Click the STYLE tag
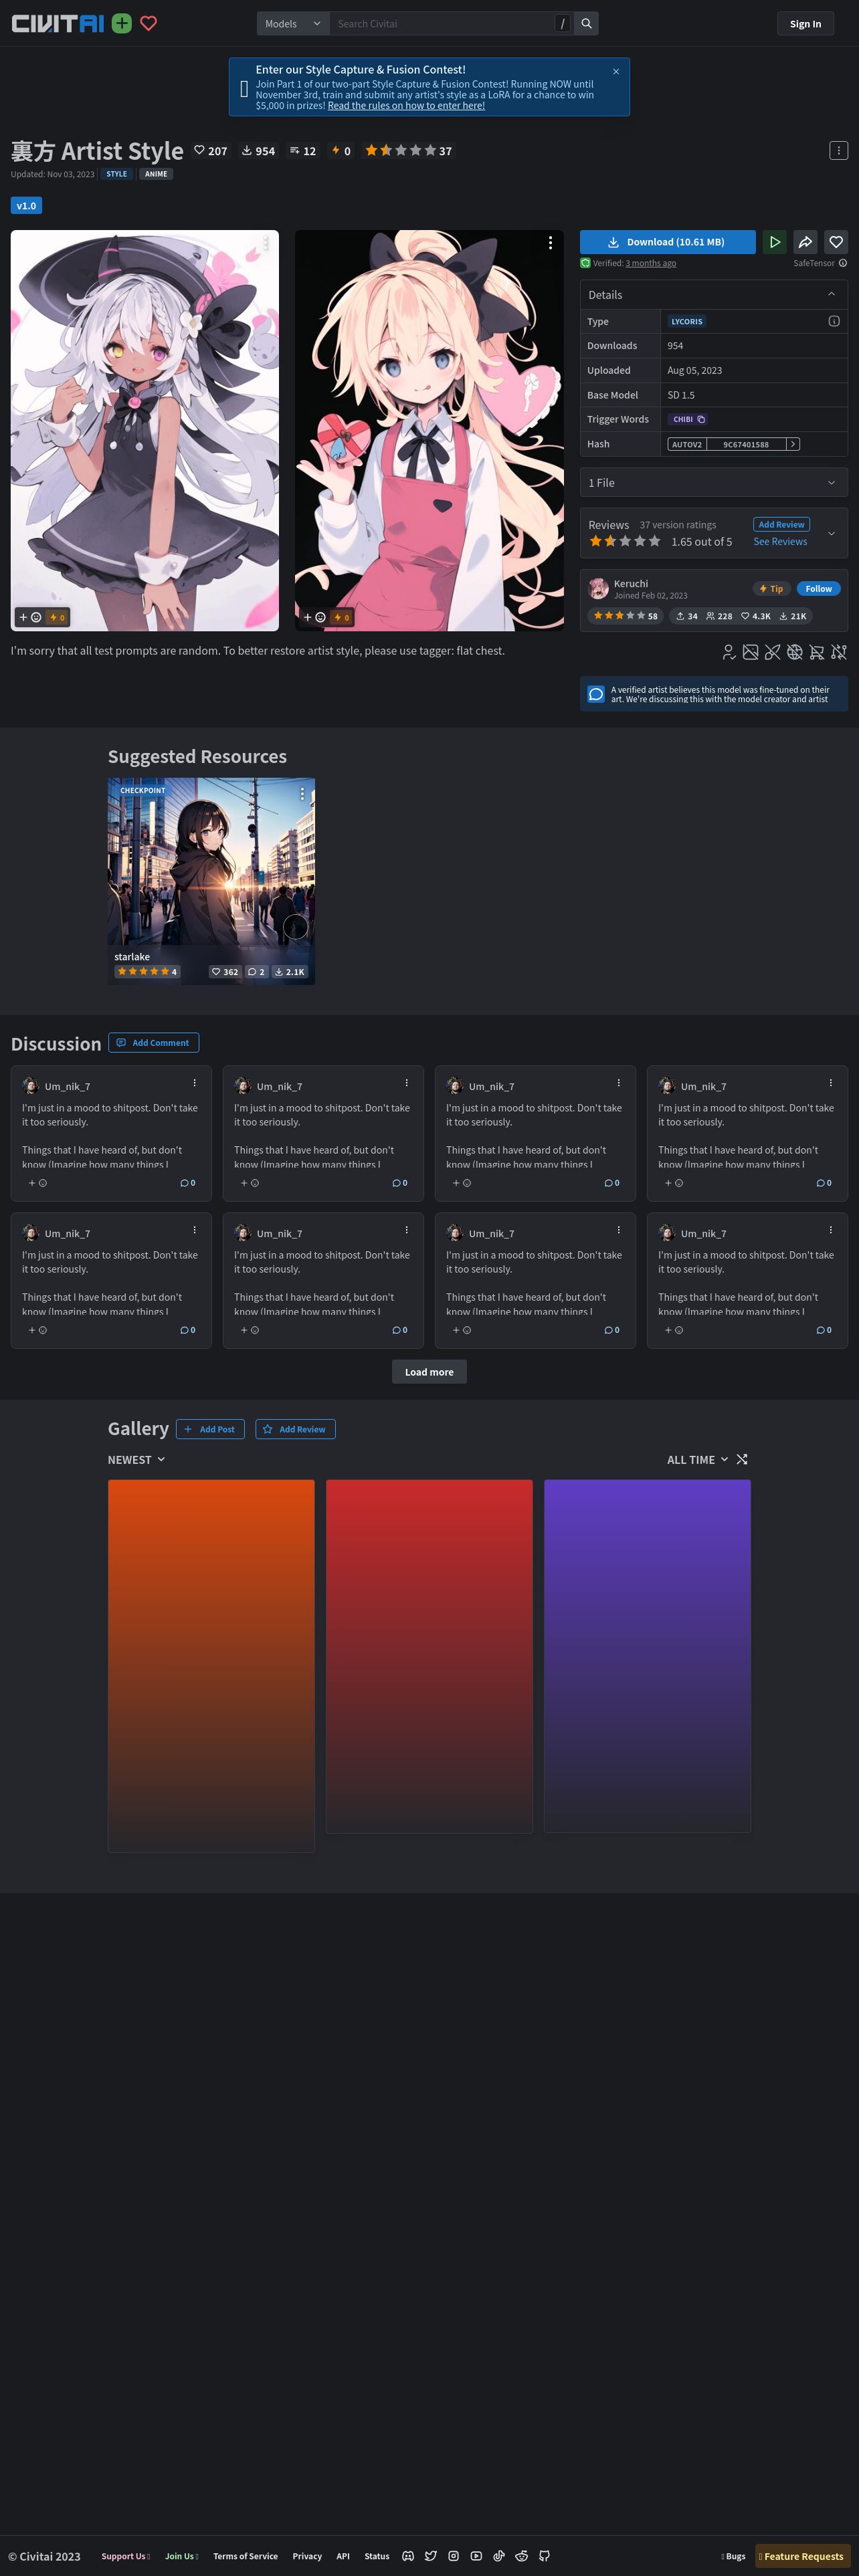 117,174
